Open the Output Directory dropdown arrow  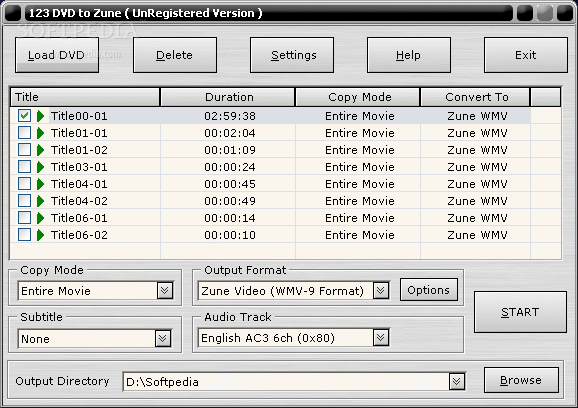tap(457, 381)
